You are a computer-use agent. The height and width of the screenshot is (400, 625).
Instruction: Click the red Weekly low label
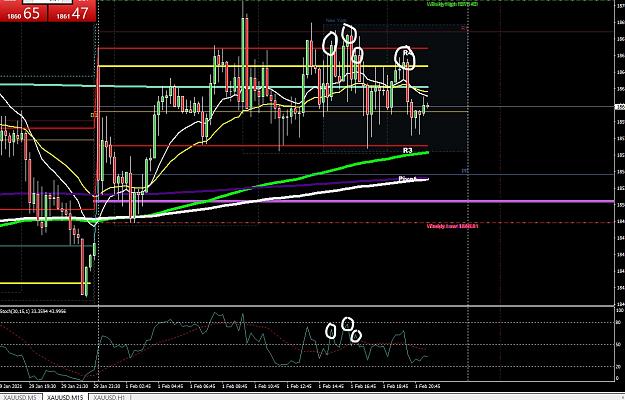(x=452, y=226)
